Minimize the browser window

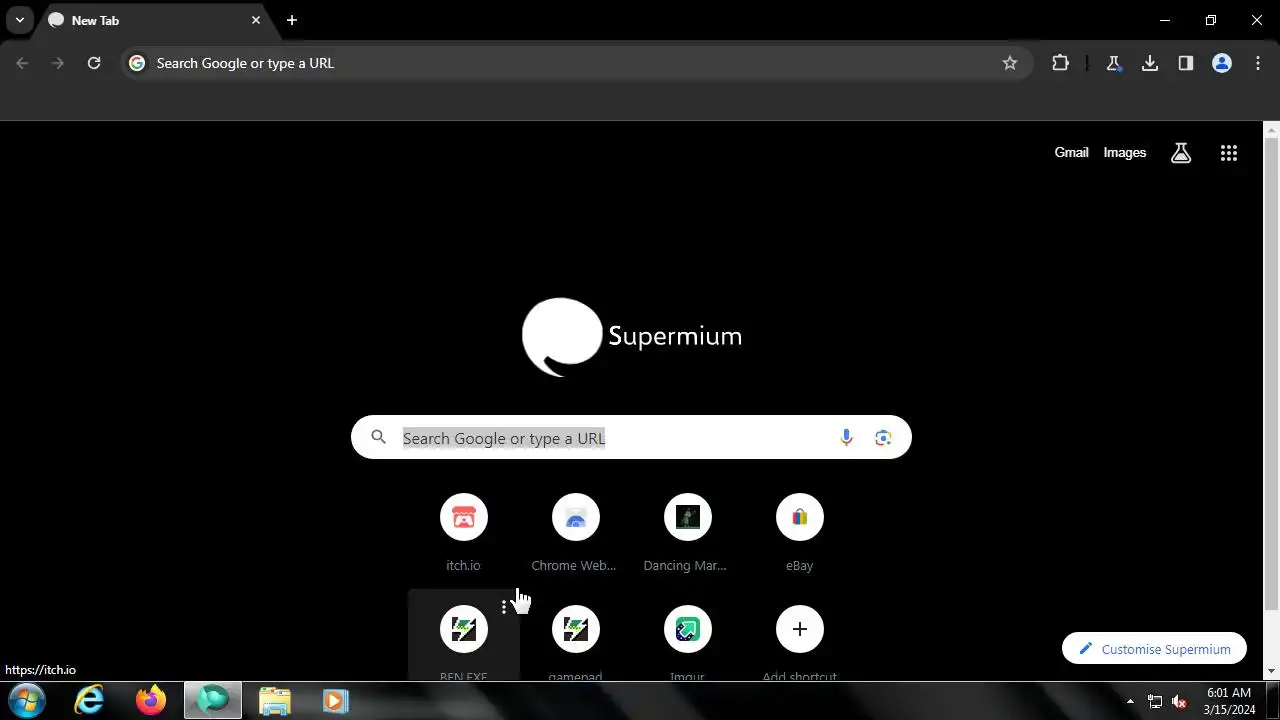pyautogui.click(x=1165, y=20)
